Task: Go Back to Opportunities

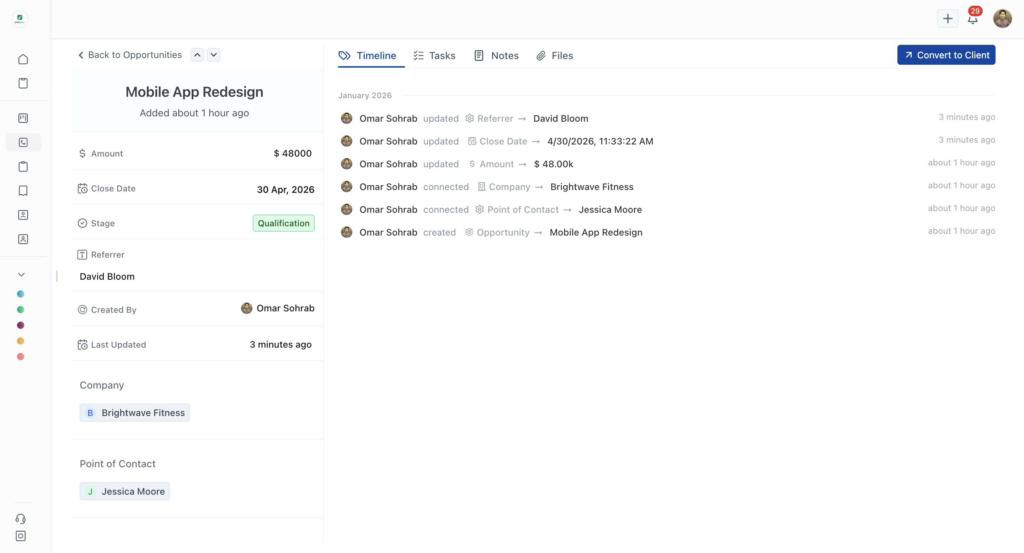Action: tap(129, 55)
